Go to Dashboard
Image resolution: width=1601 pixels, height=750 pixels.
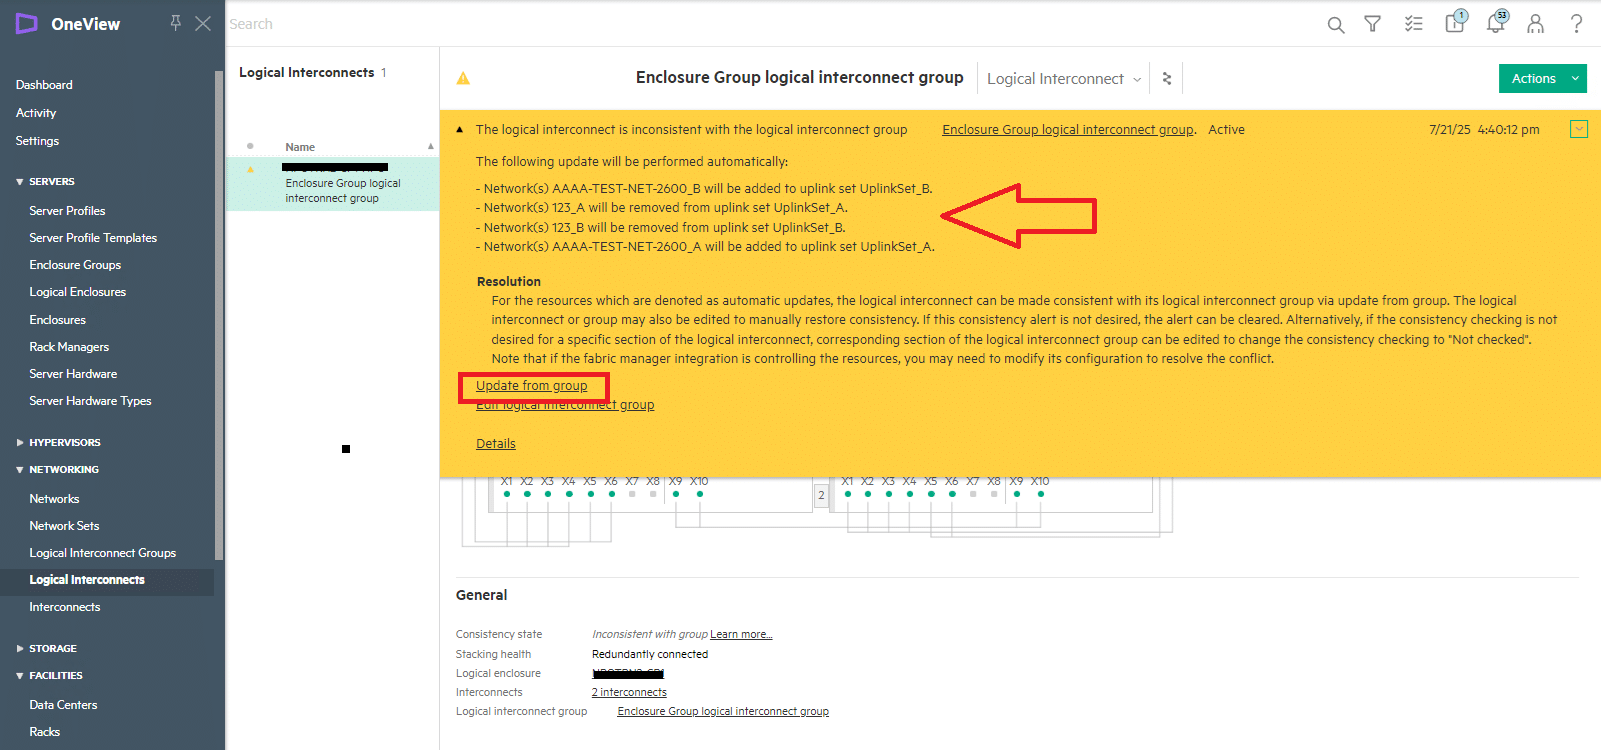point(44,85)
